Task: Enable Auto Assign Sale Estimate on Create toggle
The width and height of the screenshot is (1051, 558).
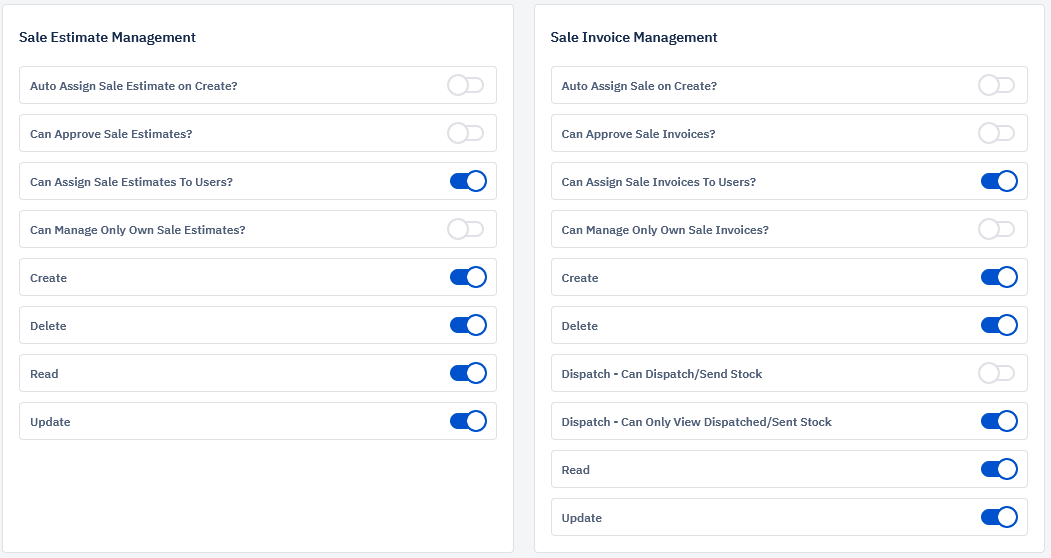Action: [x=466, y=85]
